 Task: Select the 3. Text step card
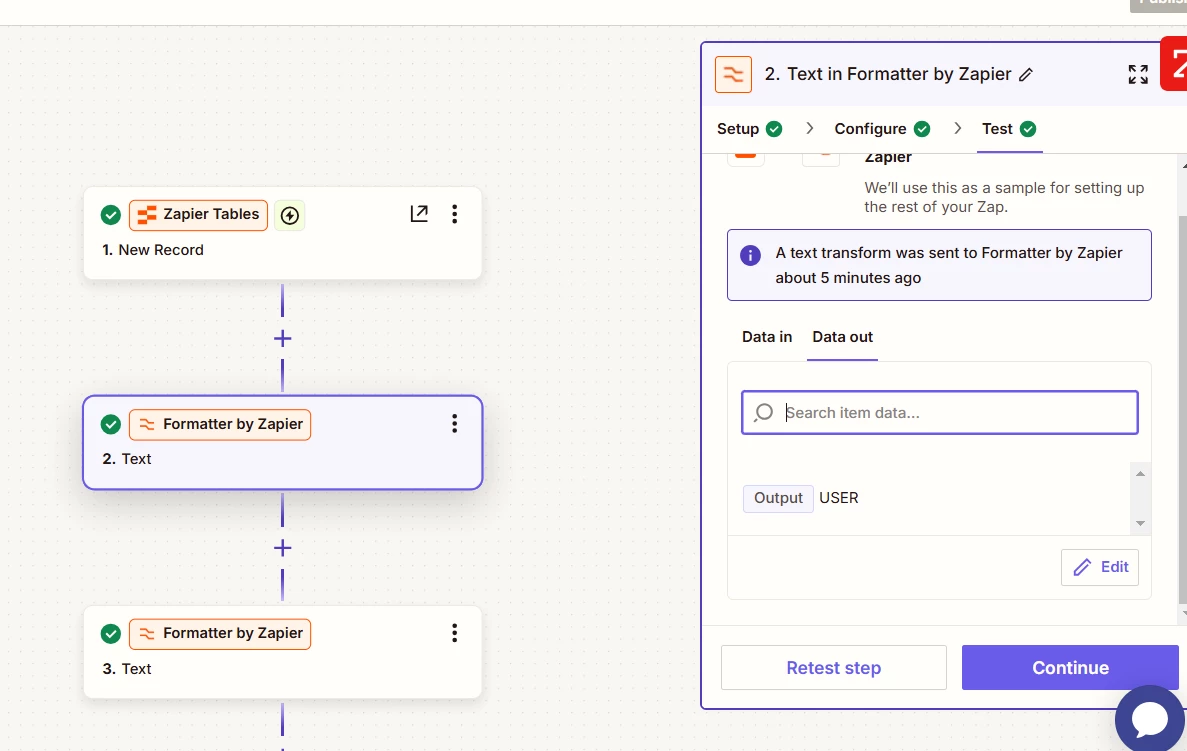[282, 652]
